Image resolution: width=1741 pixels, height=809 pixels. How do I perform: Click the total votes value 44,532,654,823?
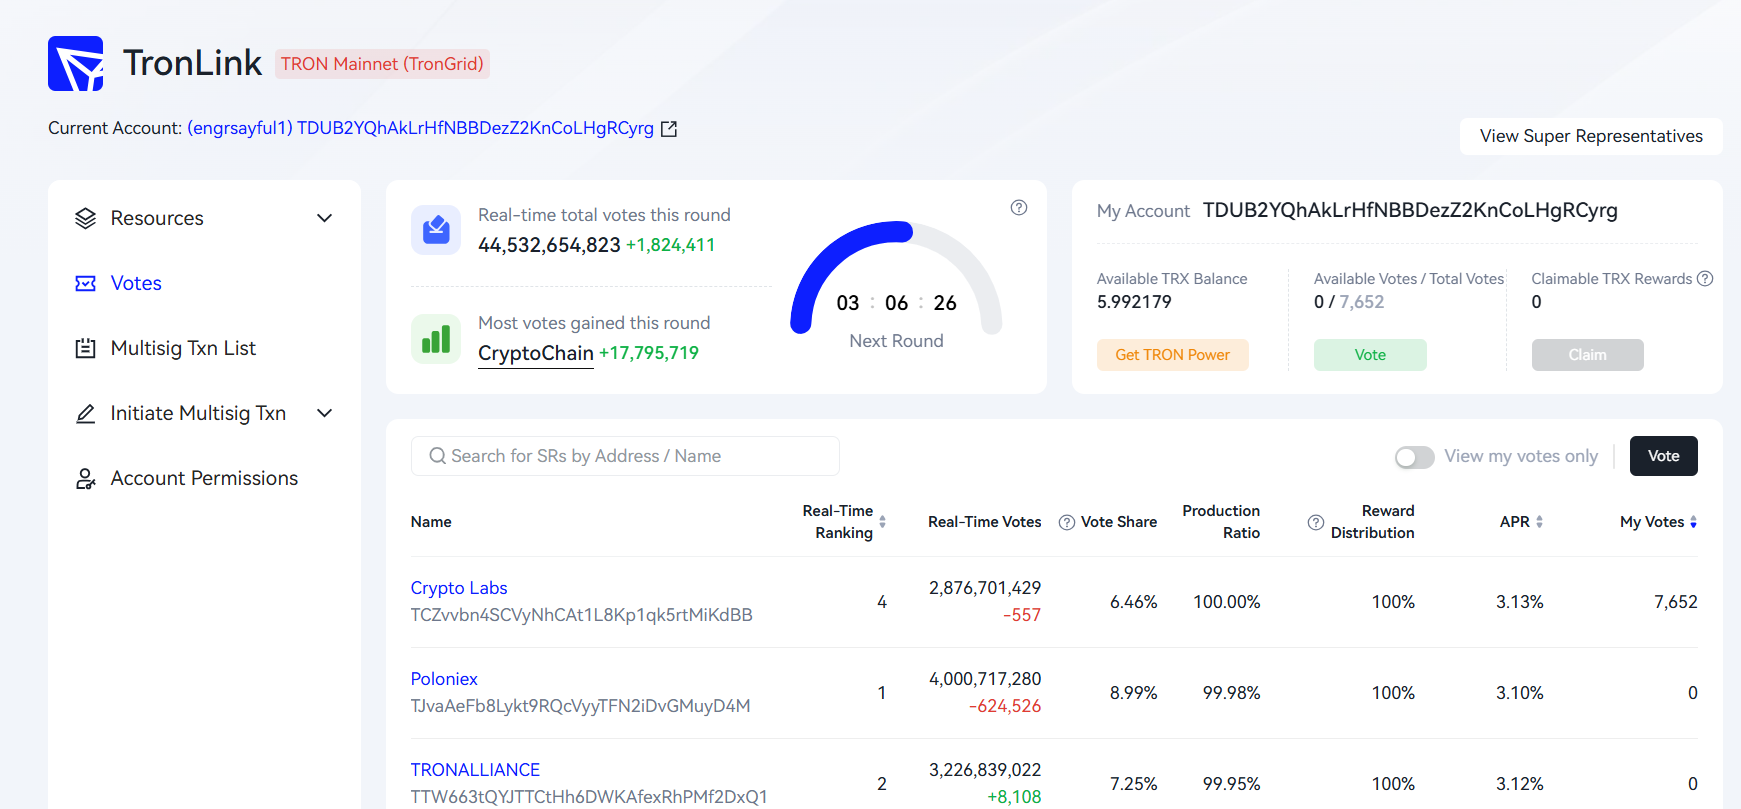(x=549, y=245)
